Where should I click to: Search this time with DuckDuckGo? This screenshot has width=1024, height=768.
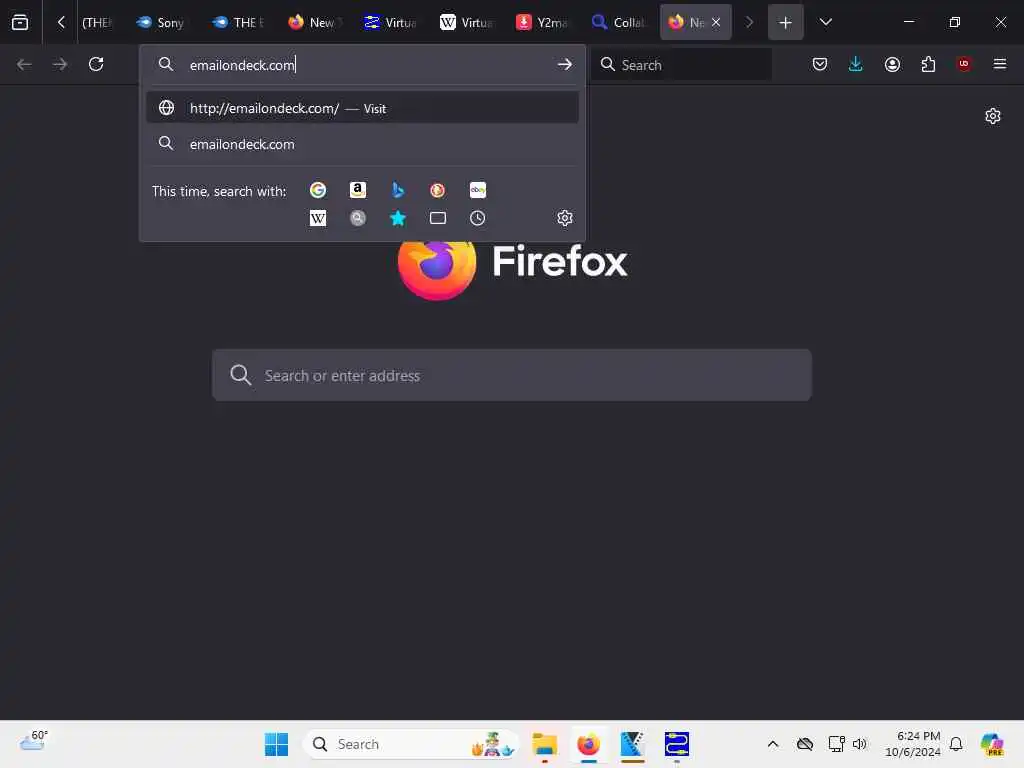coord(438,190)
